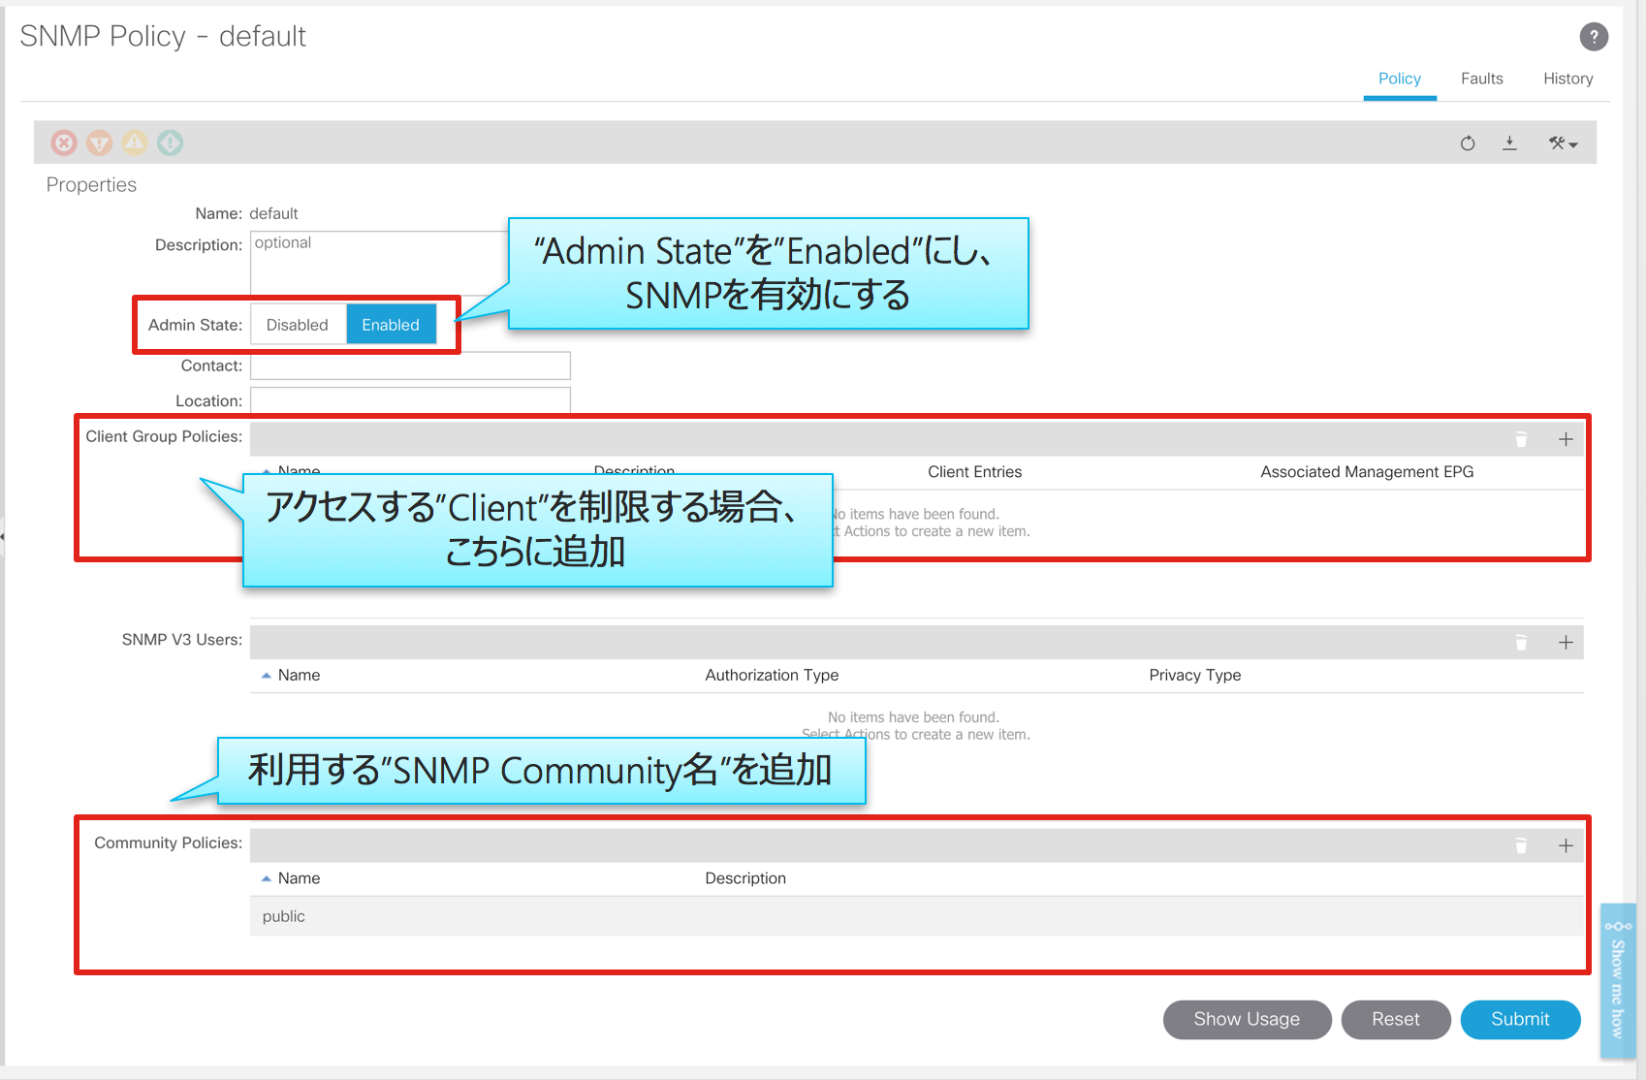Click the download icon in toolbar
Image resolution: width=1646 pixels, height=1080 pixels.
pos(1510,143)
